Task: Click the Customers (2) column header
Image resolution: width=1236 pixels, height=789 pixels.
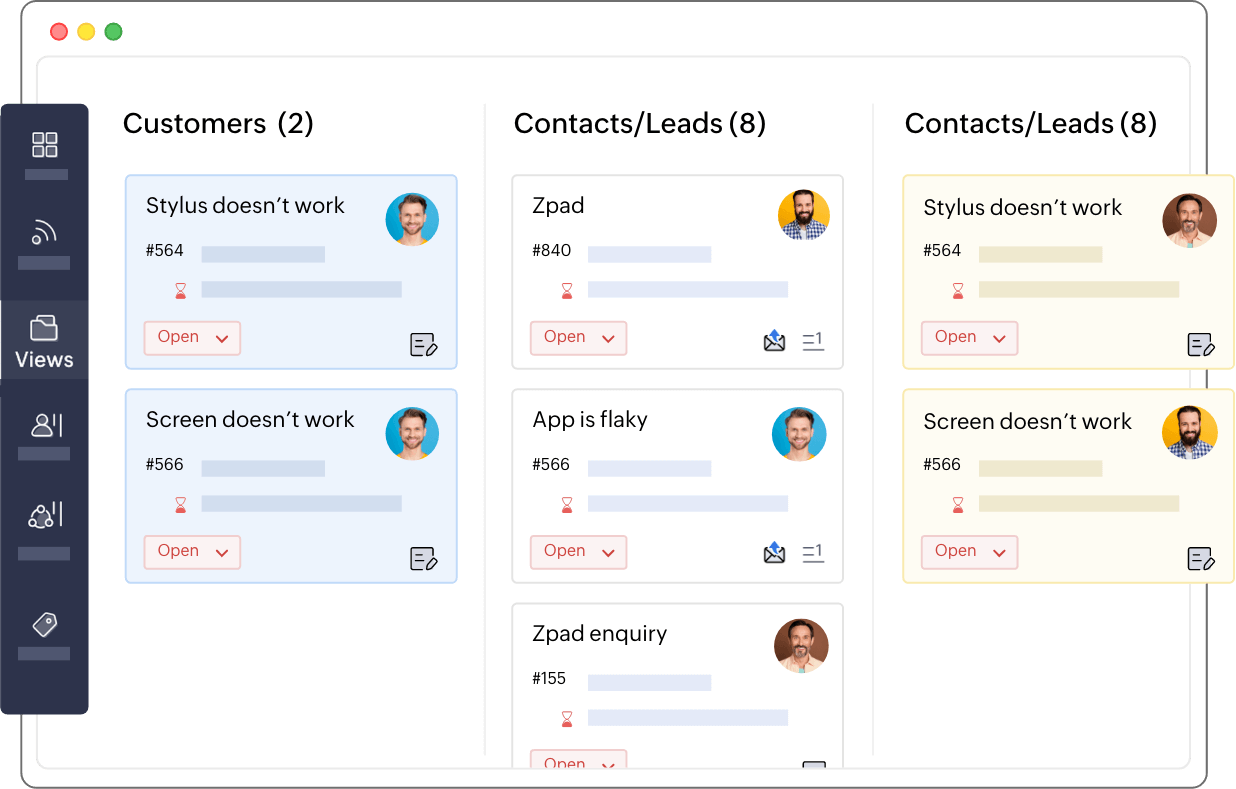Action: click(x=218, y=124)
